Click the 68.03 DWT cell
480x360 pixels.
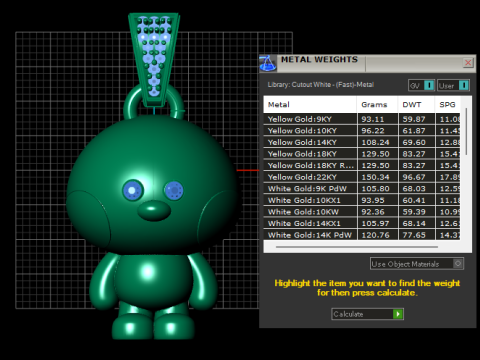tap(416, 189)
